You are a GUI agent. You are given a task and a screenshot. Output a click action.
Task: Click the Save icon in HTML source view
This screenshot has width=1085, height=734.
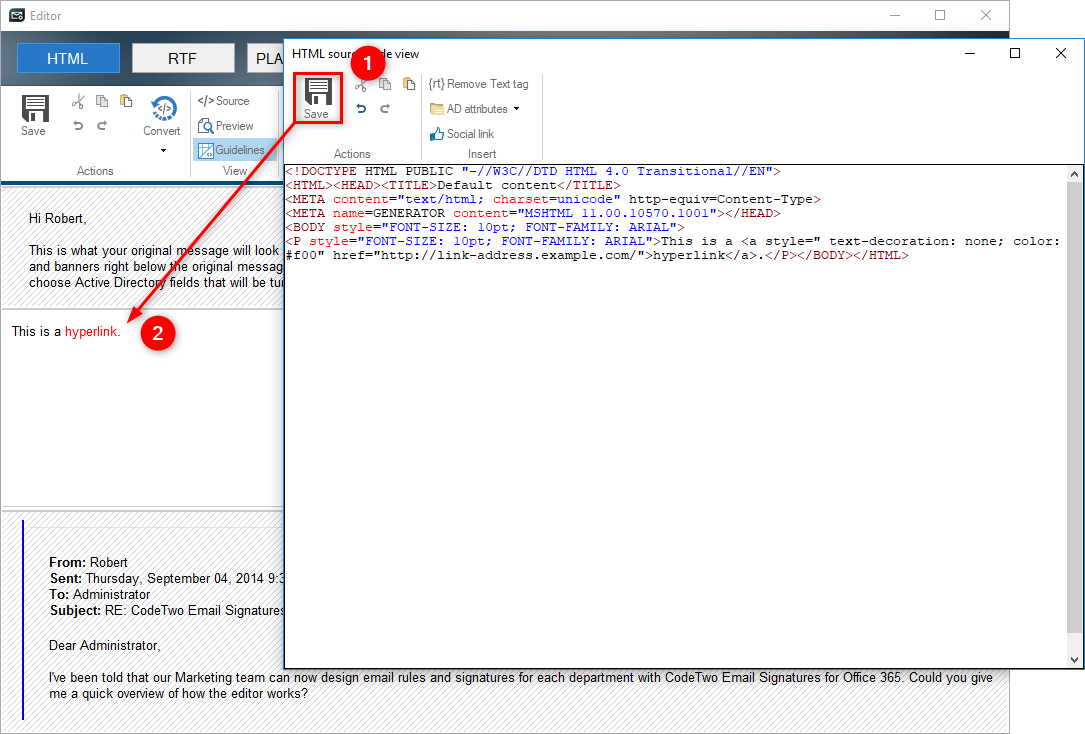point(316,97)
